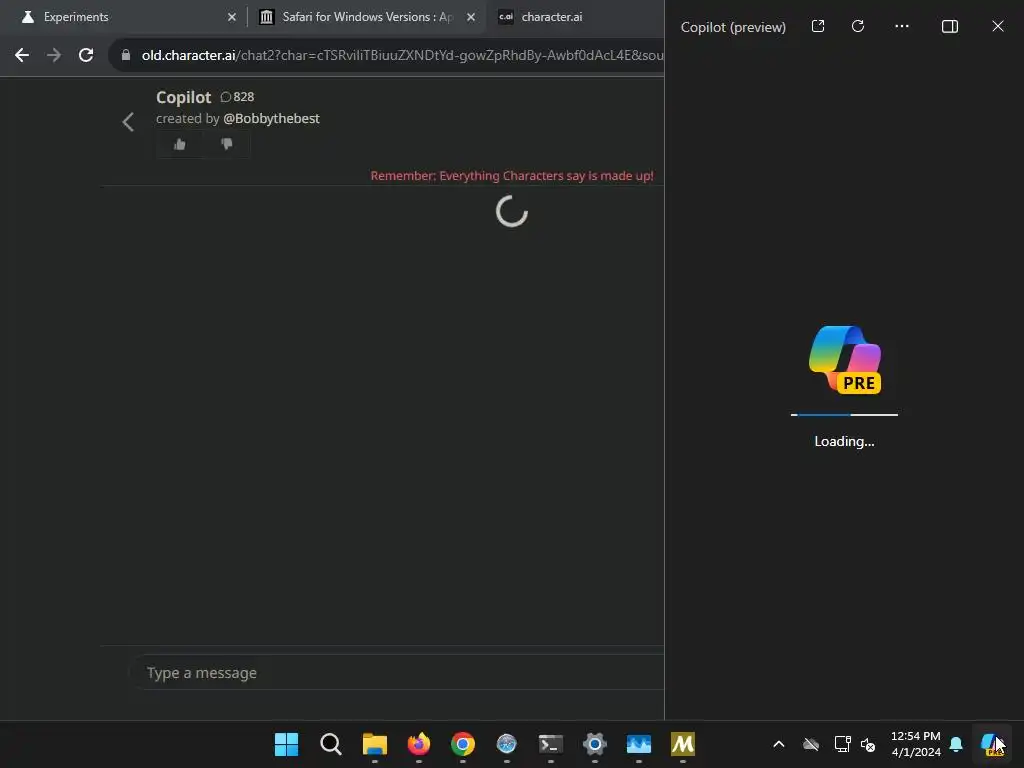Open the Settings gear app from taskbar
1024x768 pixels.
(x=594, y=744)
